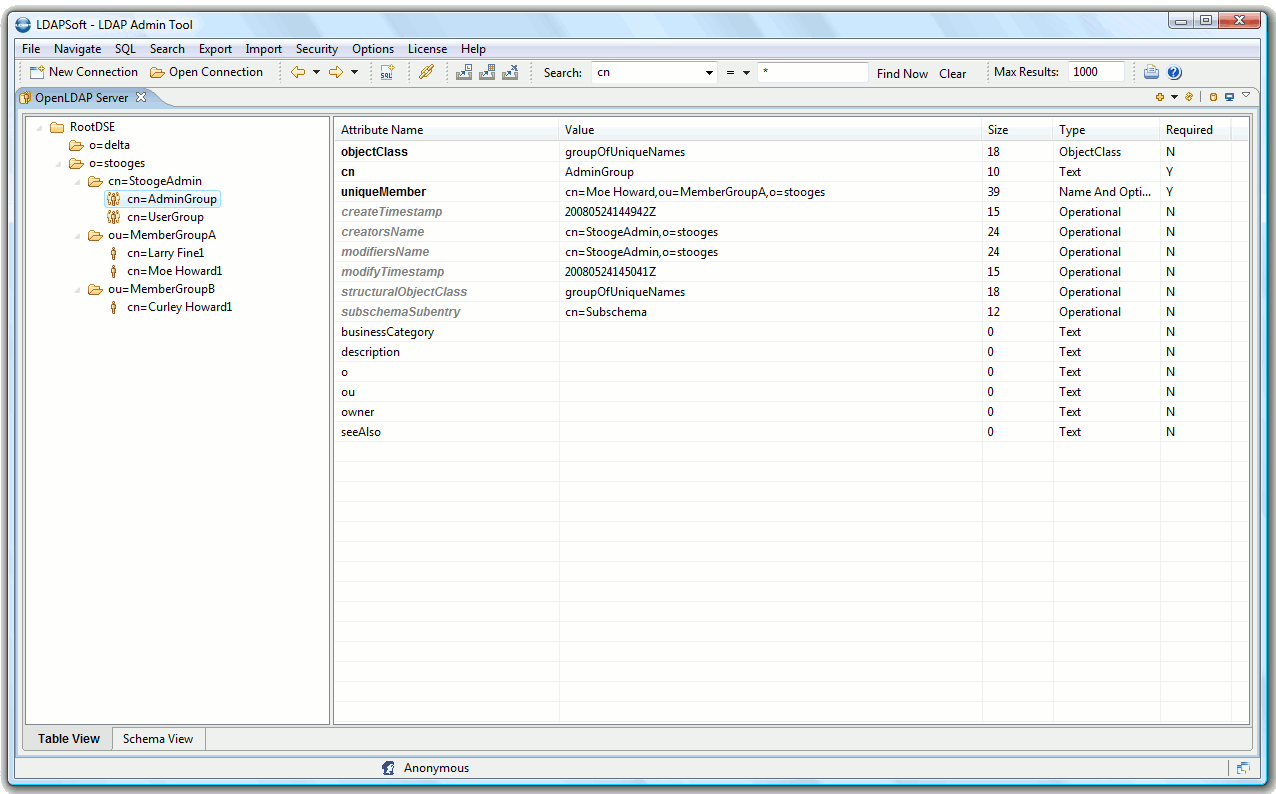Viewport: 1276px width, 794px height.
Task: Open the dropdown next to the plus icon
Action: coord(1175,97)
